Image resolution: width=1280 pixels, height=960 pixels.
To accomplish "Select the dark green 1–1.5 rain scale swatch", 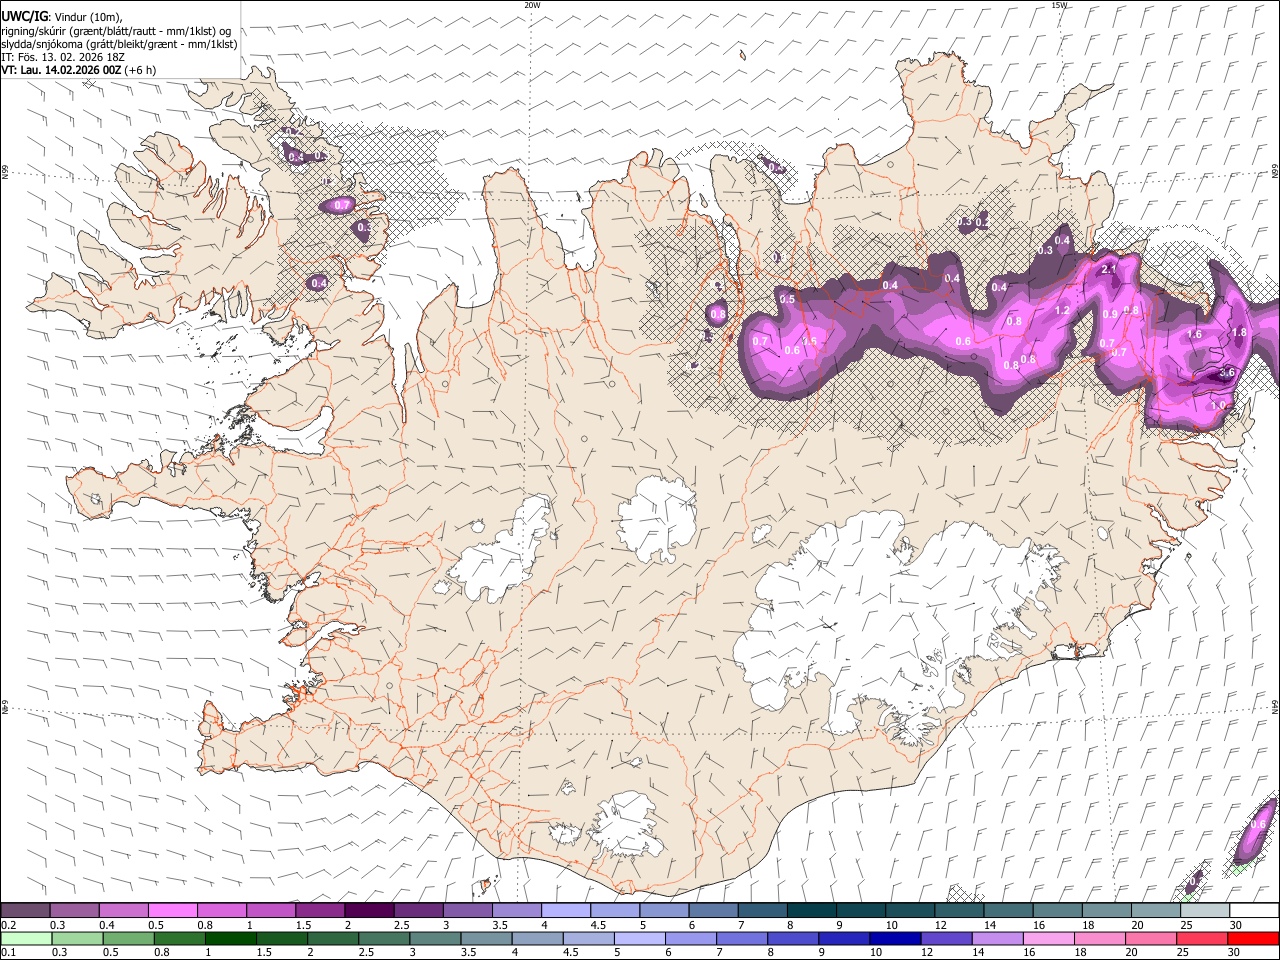I will pos(230,939).
